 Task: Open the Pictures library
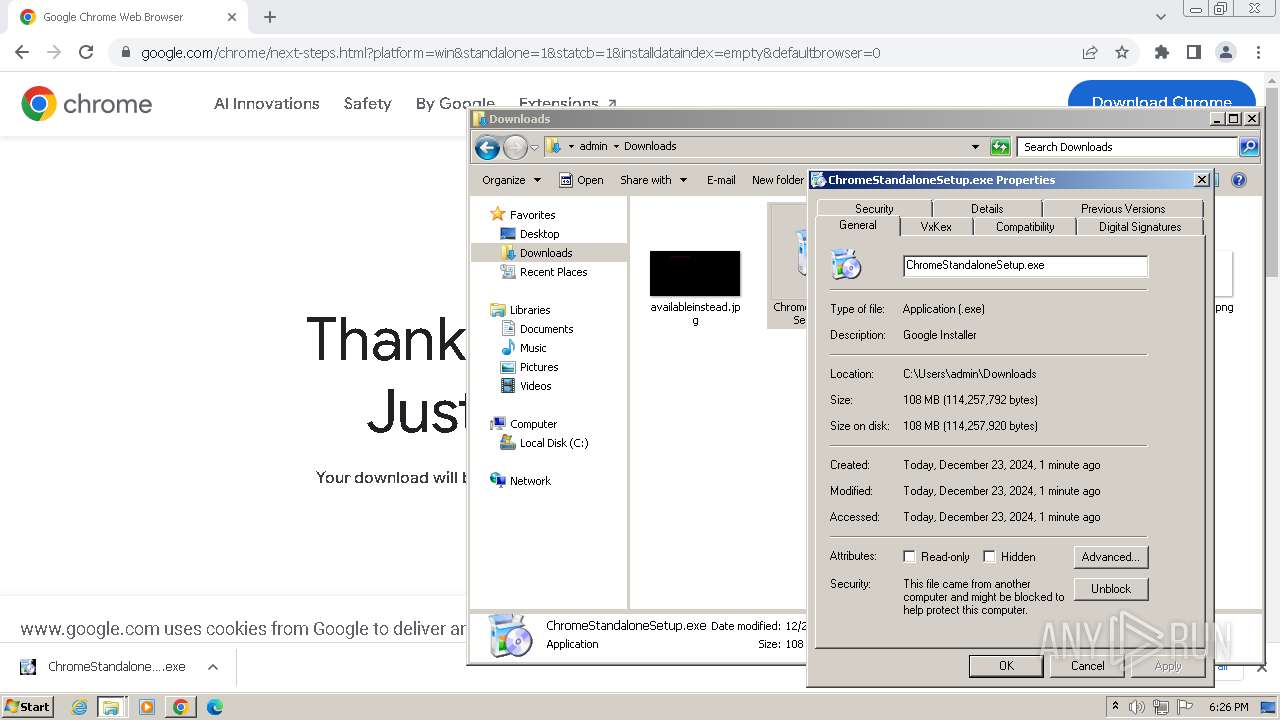539,367
